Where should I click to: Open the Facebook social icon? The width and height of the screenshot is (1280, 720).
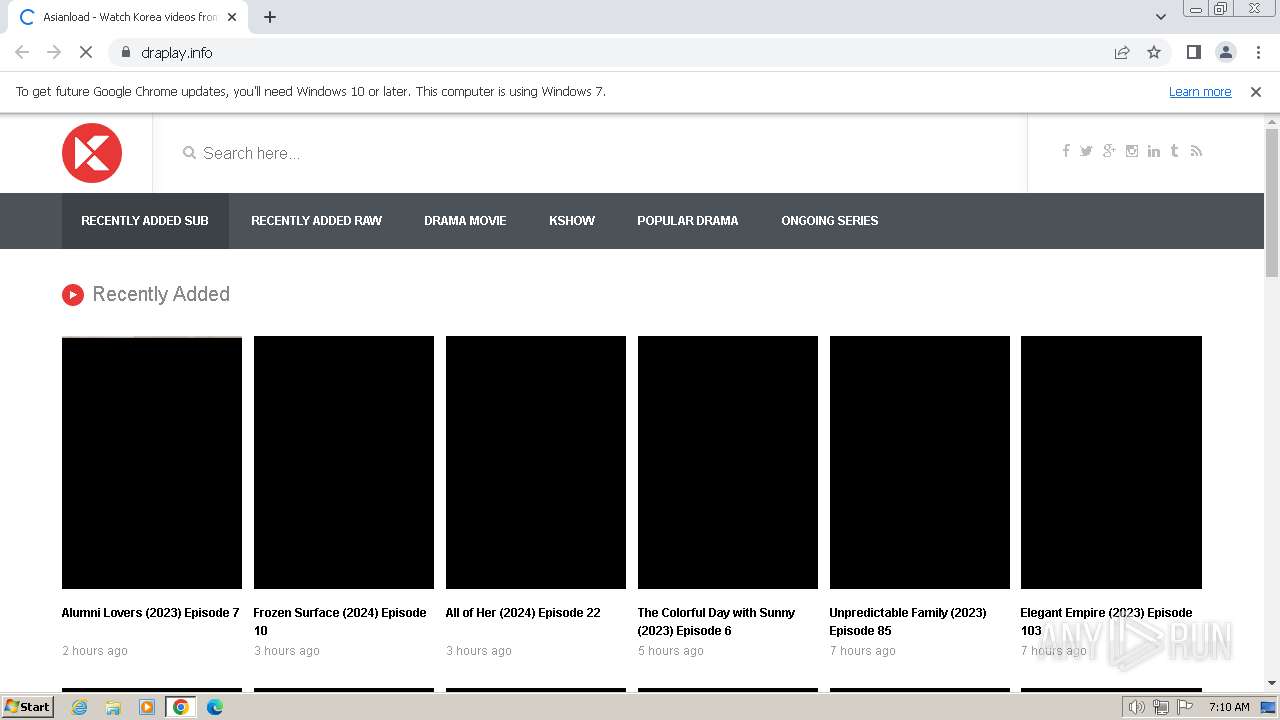[x=1066, y=151]
